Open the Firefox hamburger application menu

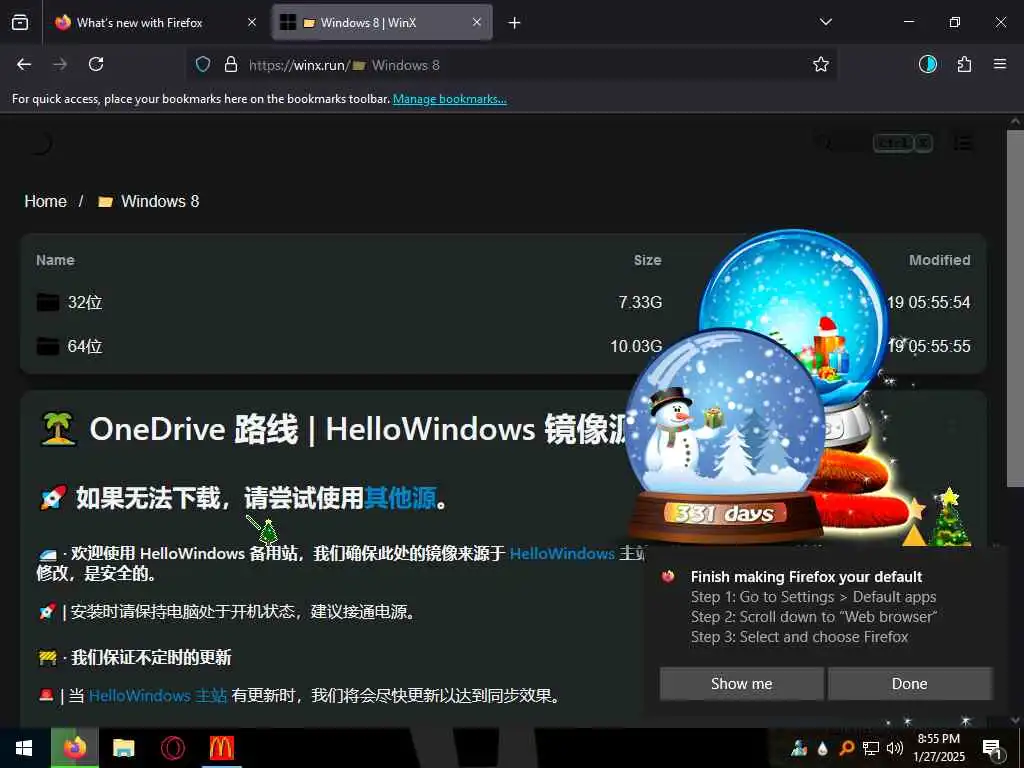pos(1000,64)
